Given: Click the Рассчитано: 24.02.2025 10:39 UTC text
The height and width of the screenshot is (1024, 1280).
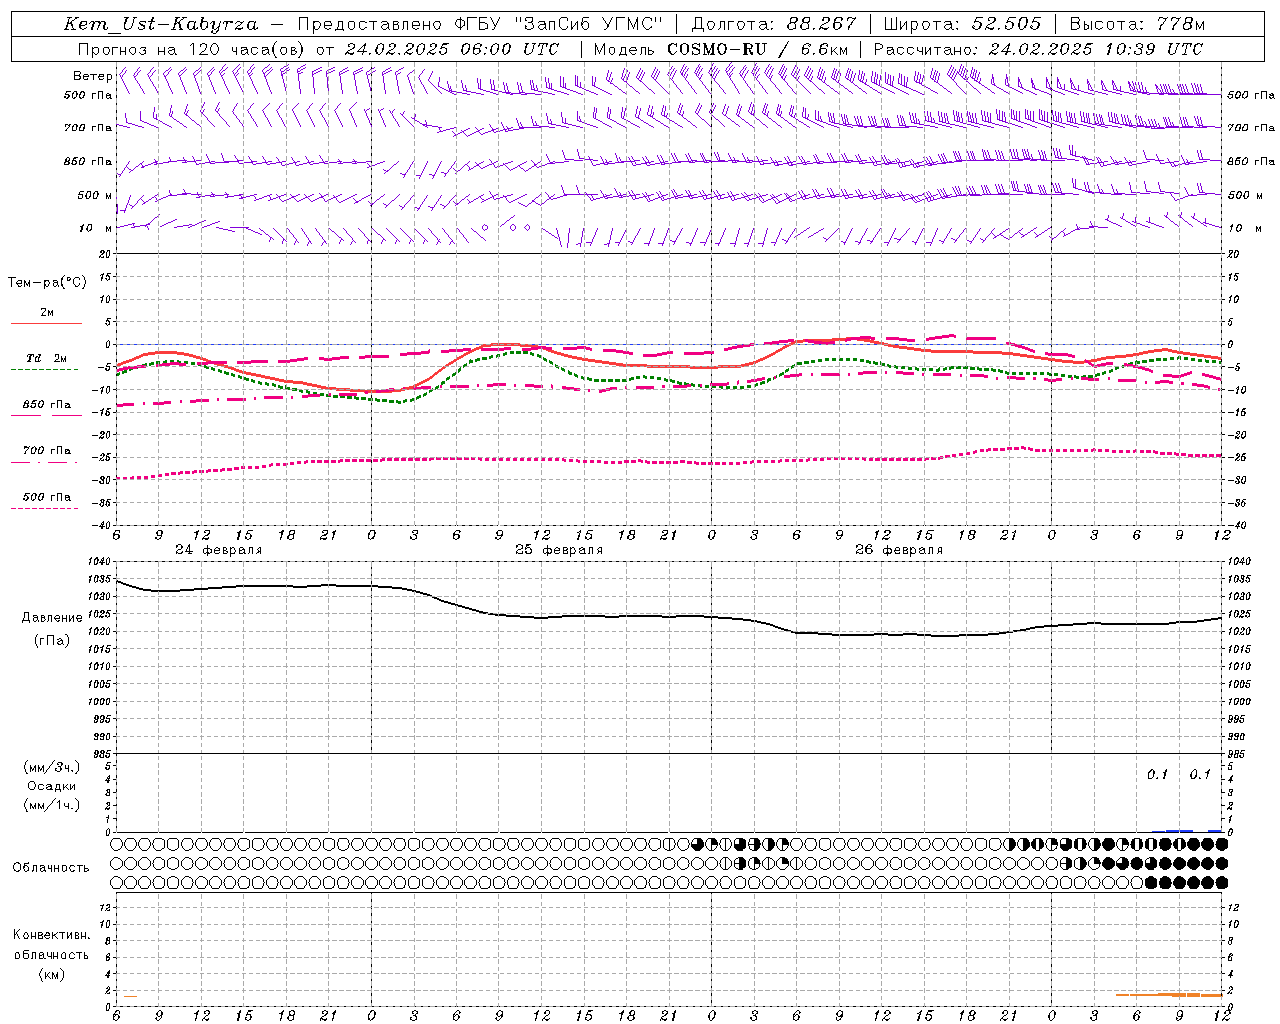Looking at the screenshot, I should tap(1038, 49).
